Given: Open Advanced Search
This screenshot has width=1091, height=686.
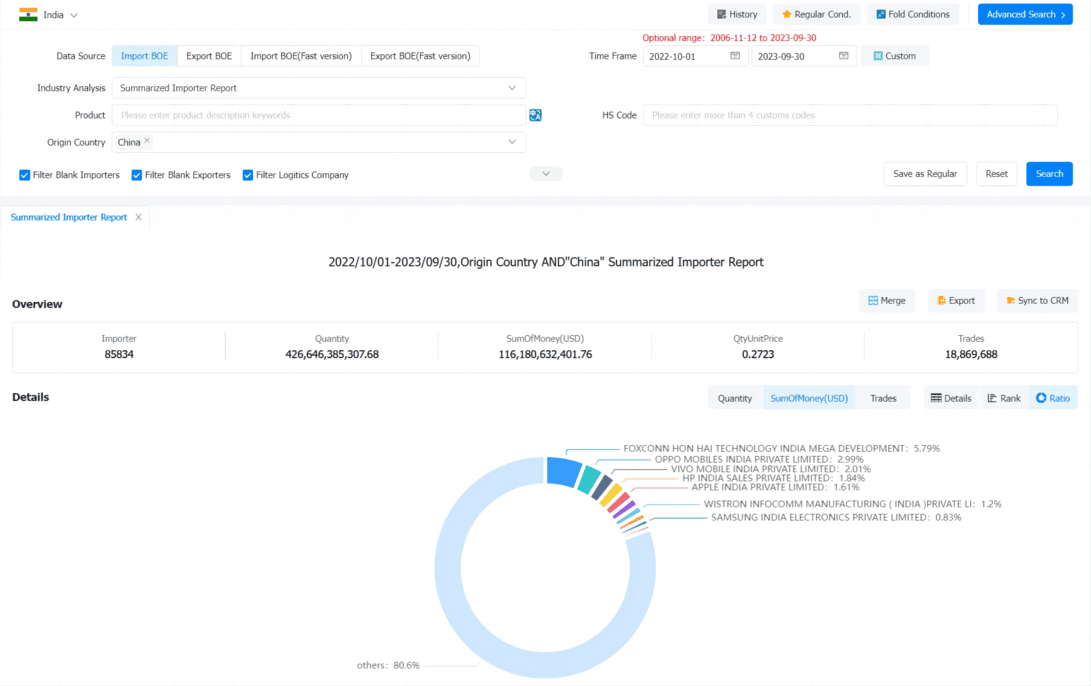Looking at the screenshot, I should [1025, 15].
